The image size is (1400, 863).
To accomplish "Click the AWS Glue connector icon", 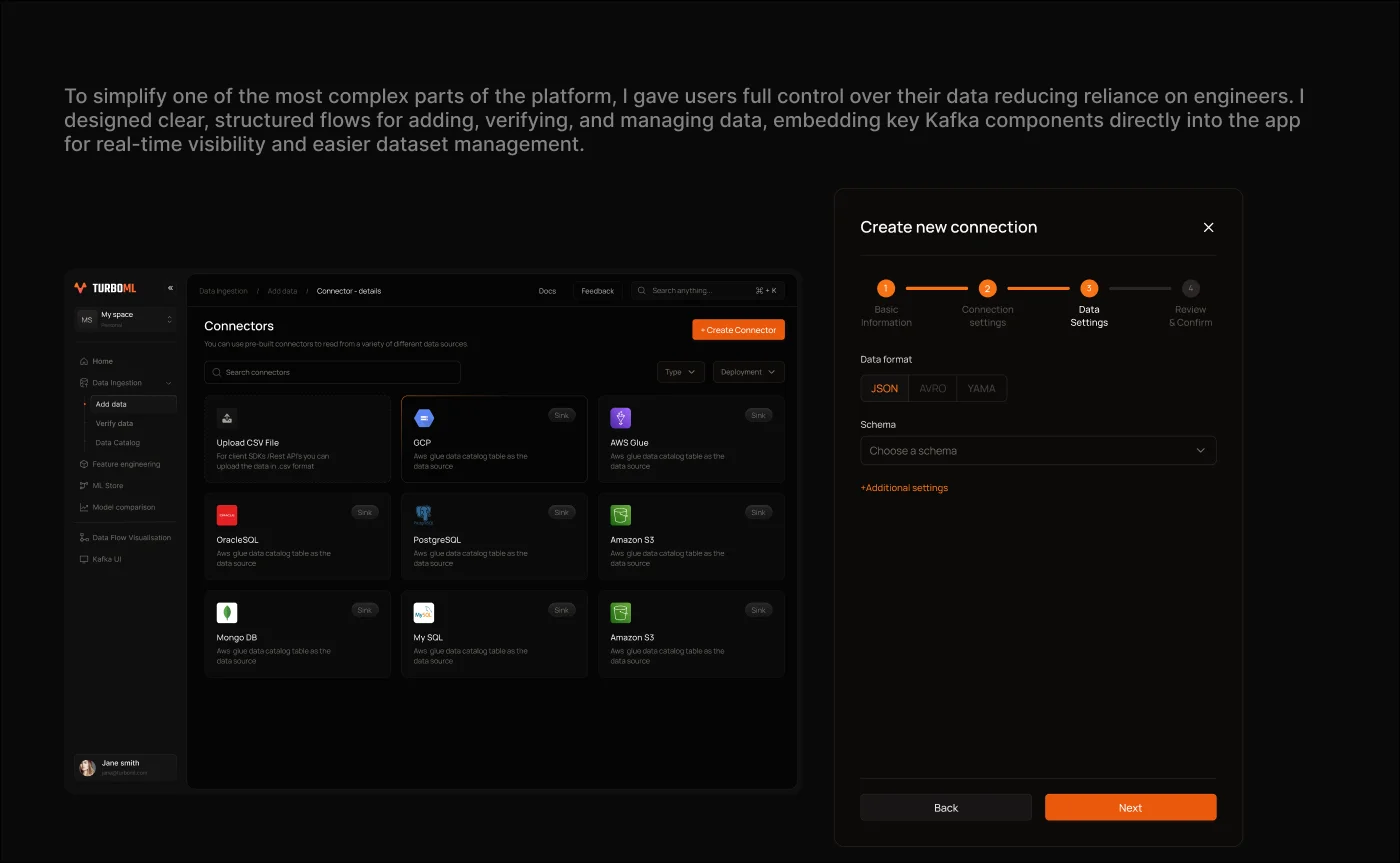I will tap(621, 418).
